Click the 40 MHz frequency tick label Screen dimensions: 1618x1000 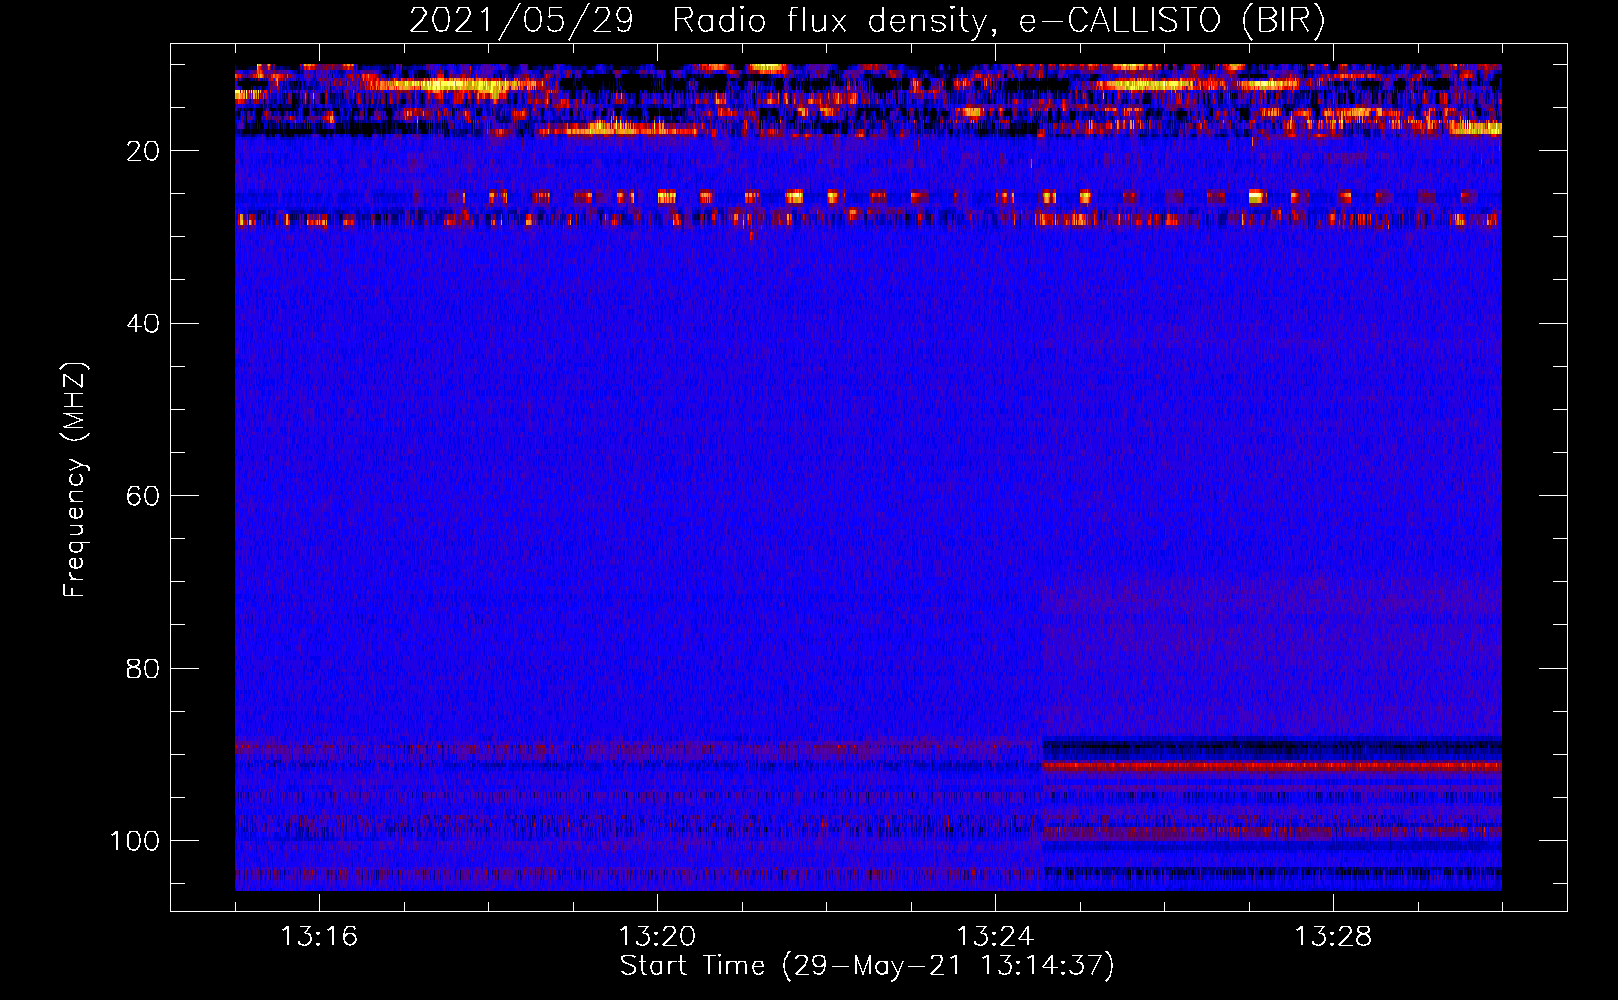(x=142, y=323)
